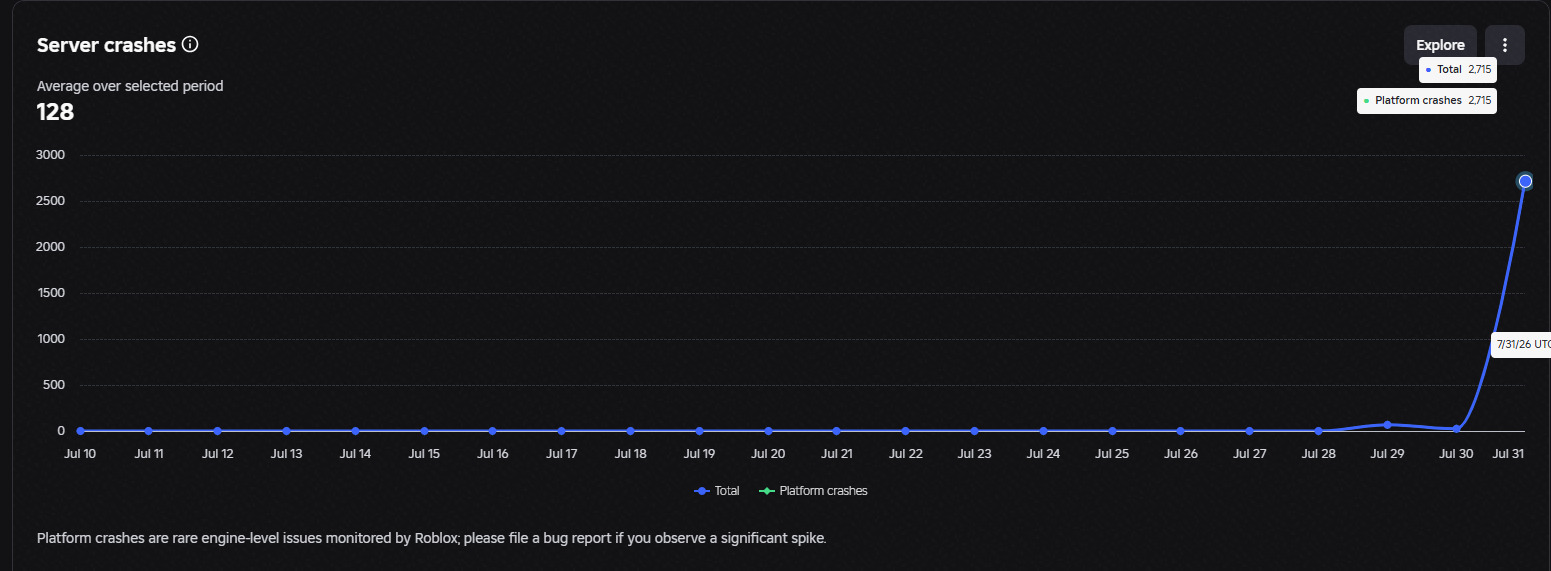
Task: Click the Jul 18 x-axis label
Action: click(630, 453)
